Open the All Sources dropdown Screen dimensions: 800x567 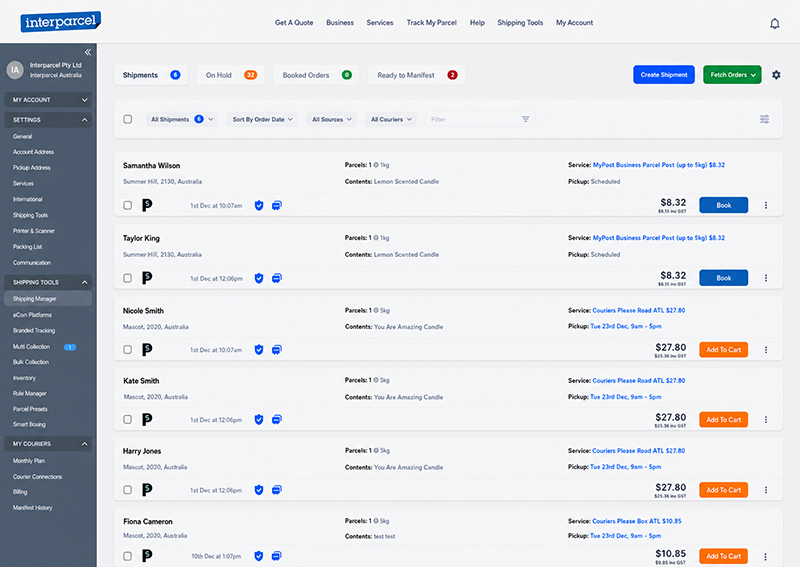click(x=332, y=119)
